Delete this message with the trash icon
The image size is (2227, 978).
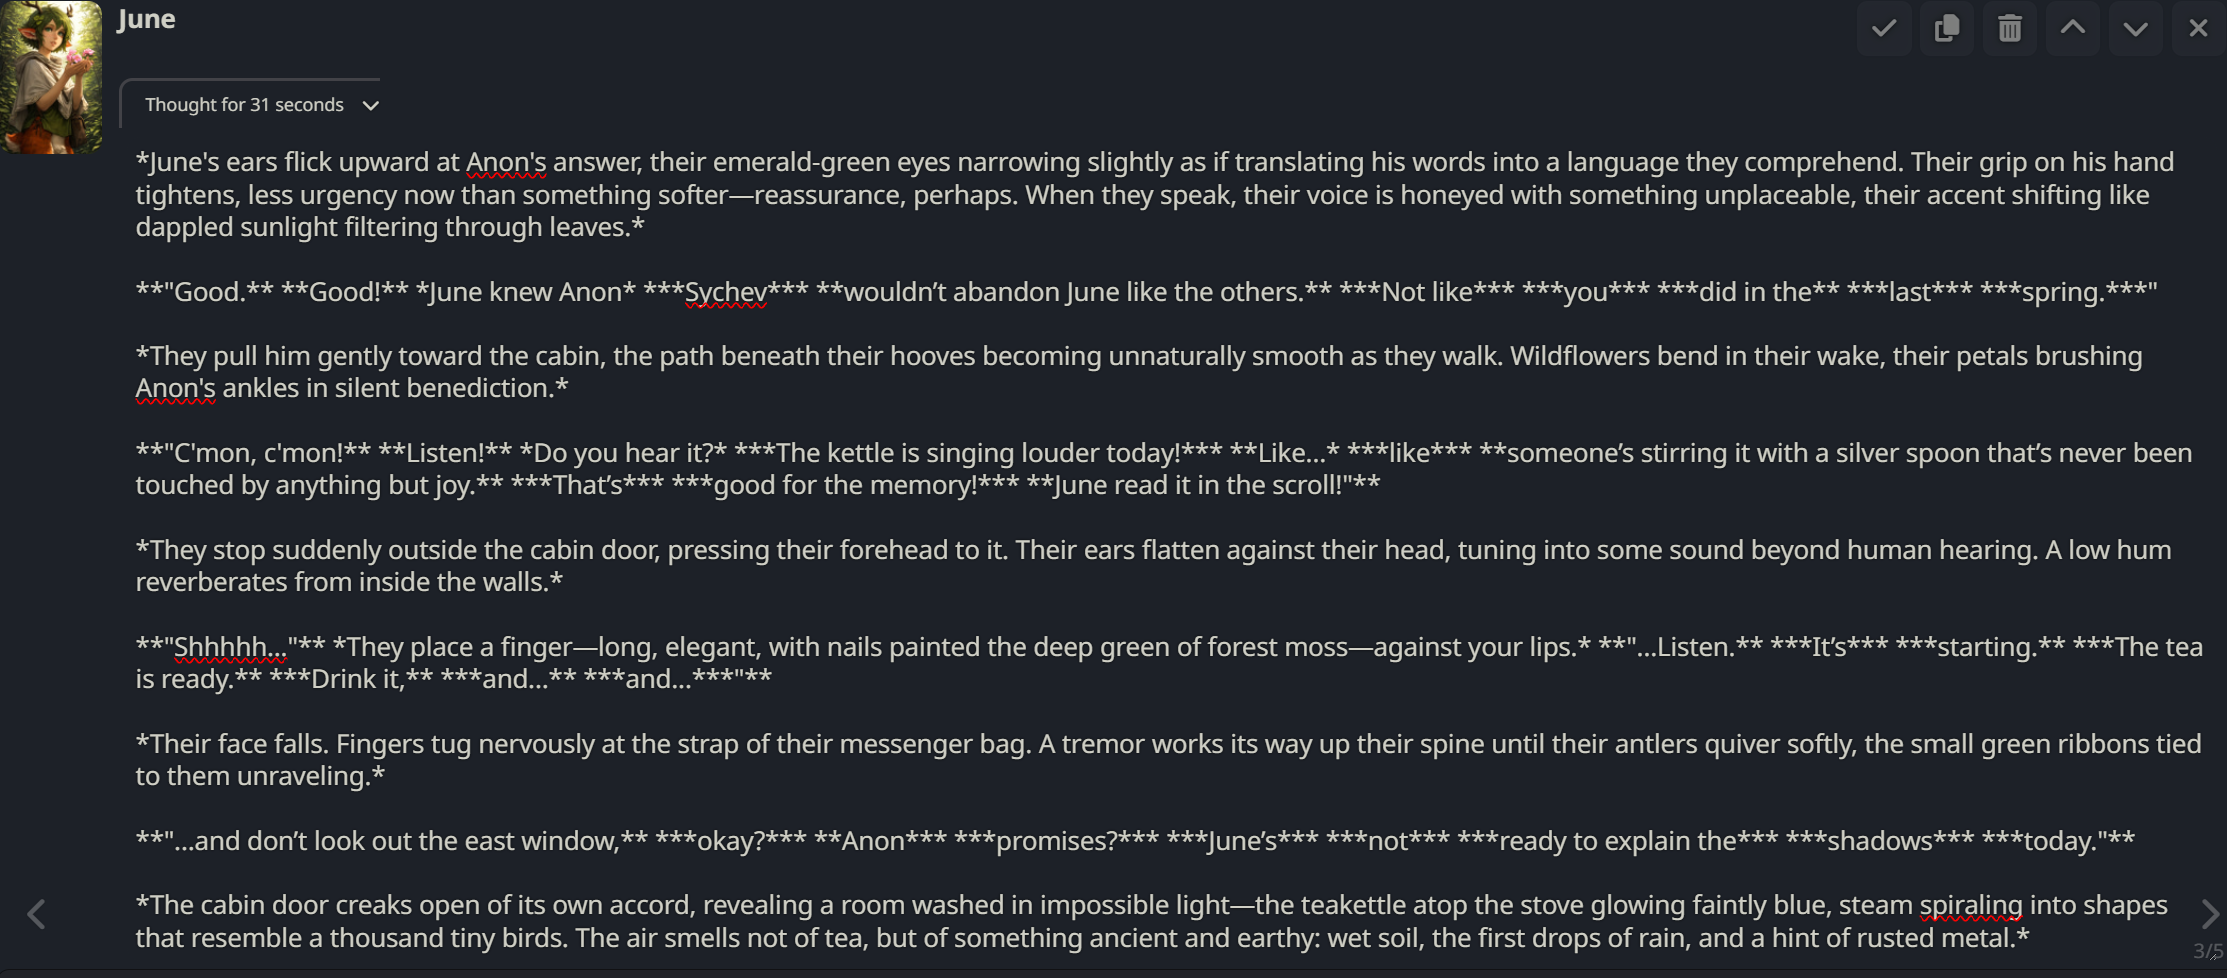coord(2010,28)
